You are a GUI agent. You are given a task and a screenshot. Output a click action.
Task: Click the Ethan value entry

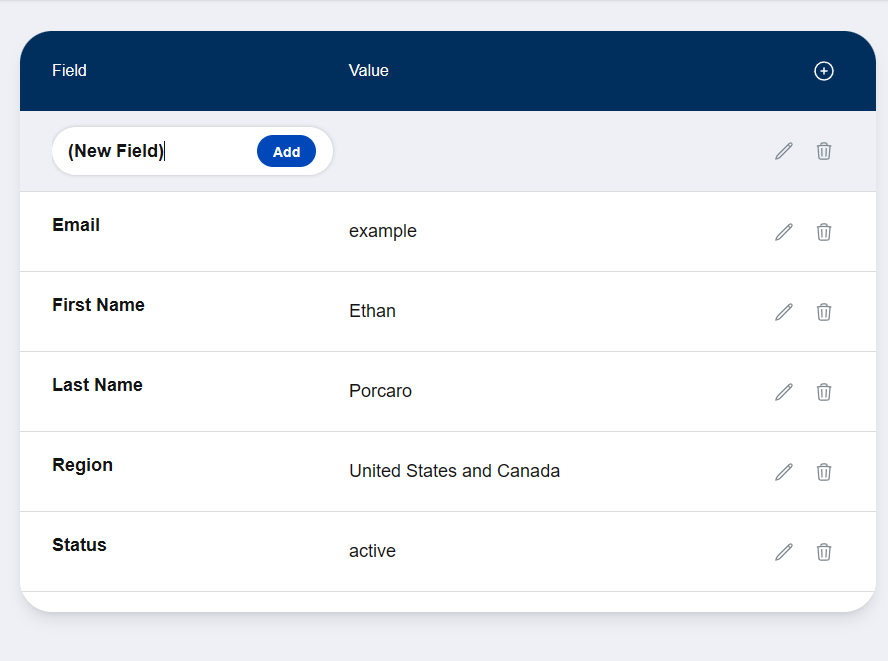pos(372,311)
